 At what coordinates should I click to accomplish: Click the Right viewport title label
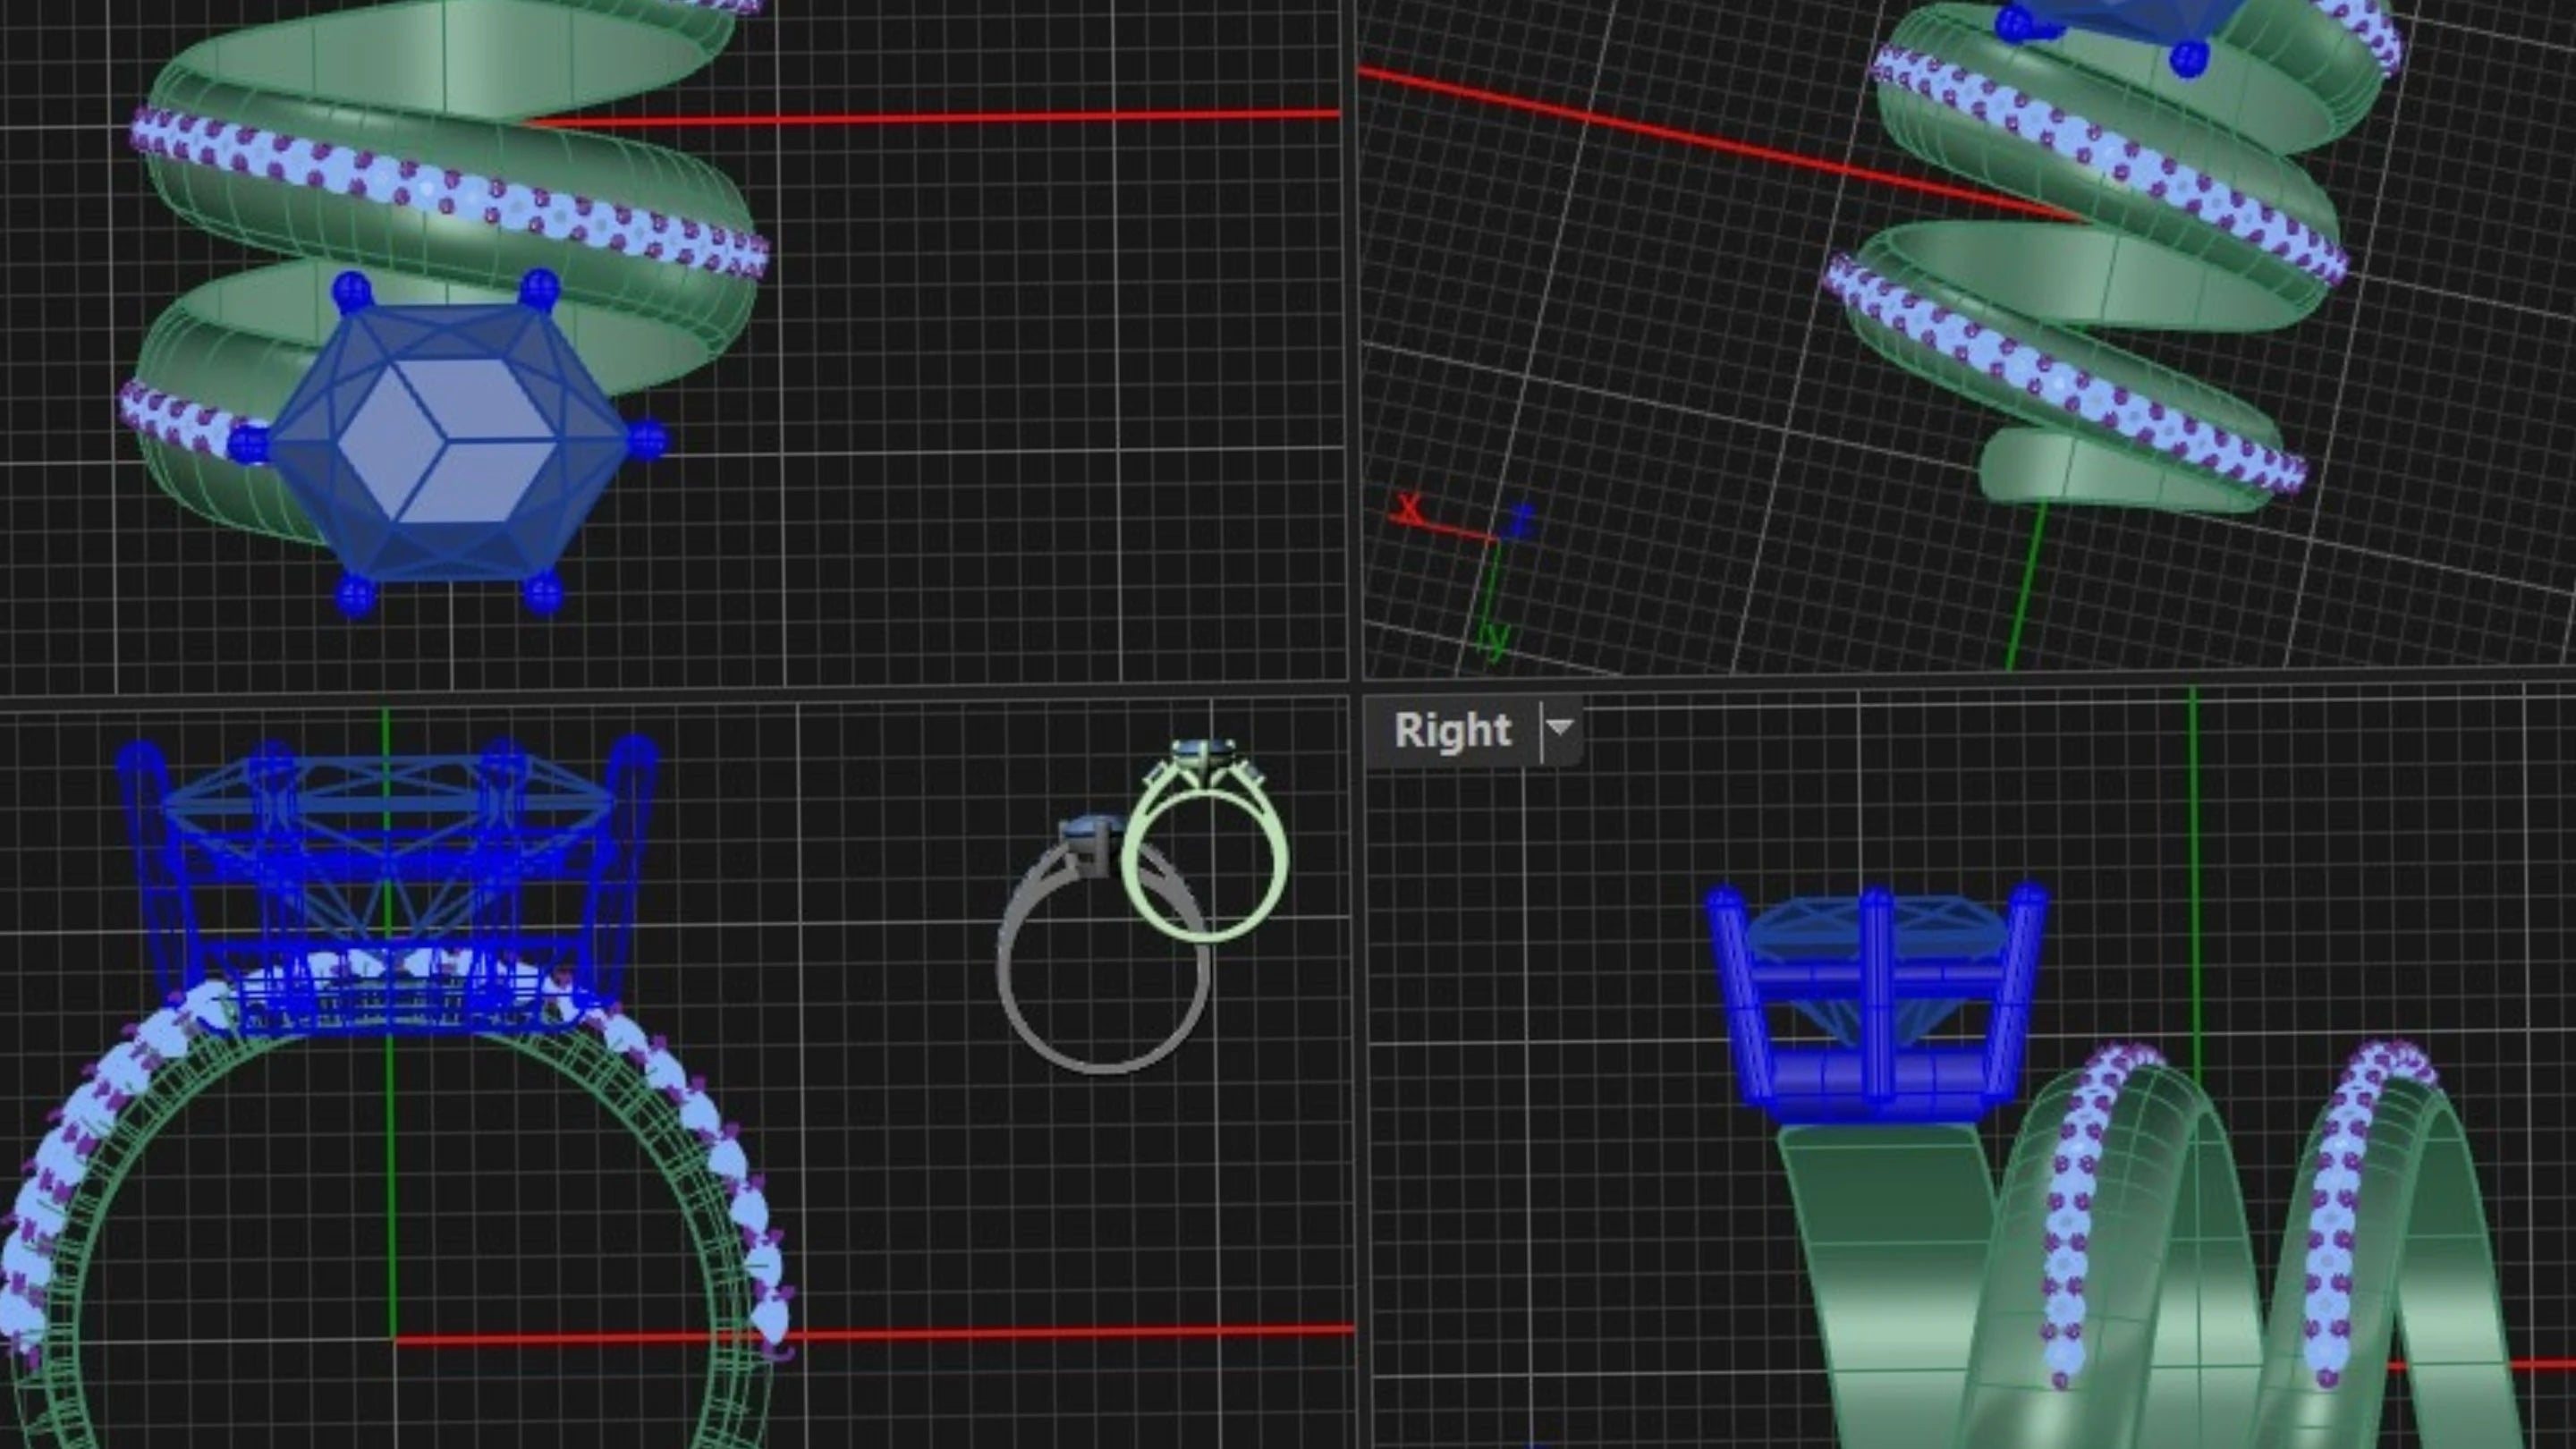click(1452, 730)
